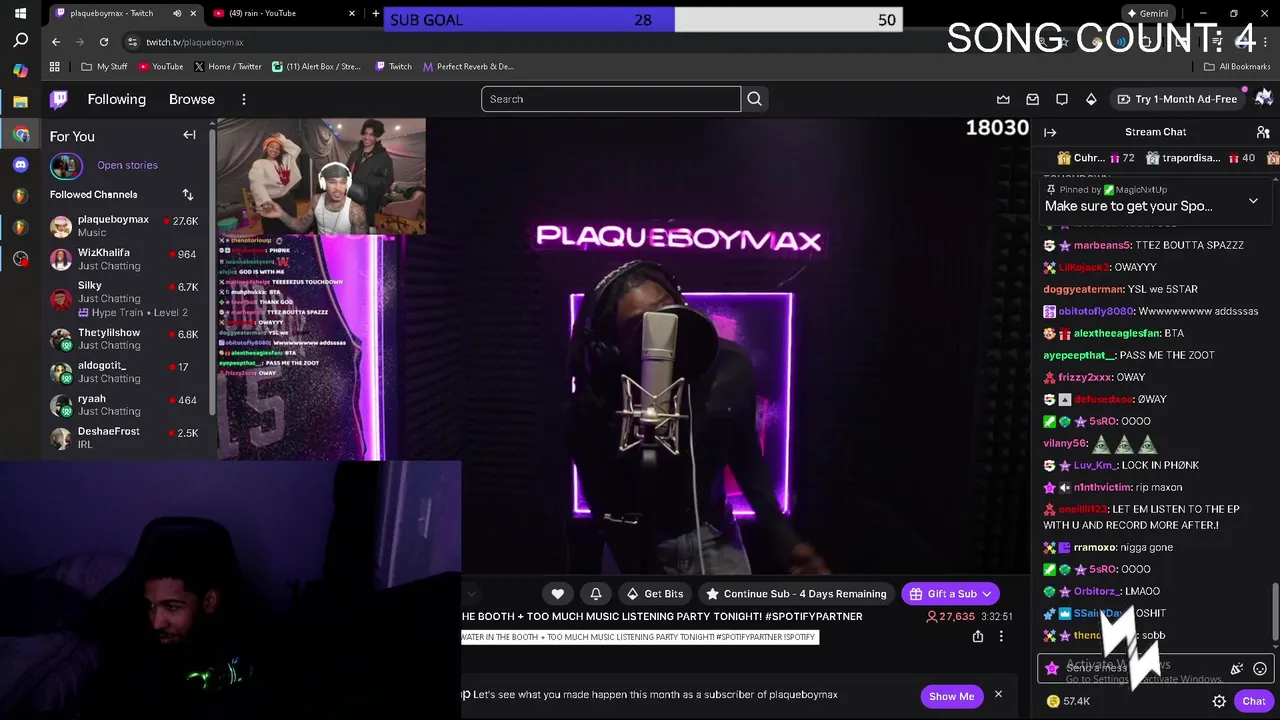This screenshot has width=1280, height=720.
Task: Open WizKhalifa followed channel
Action: tap(125, 259)
